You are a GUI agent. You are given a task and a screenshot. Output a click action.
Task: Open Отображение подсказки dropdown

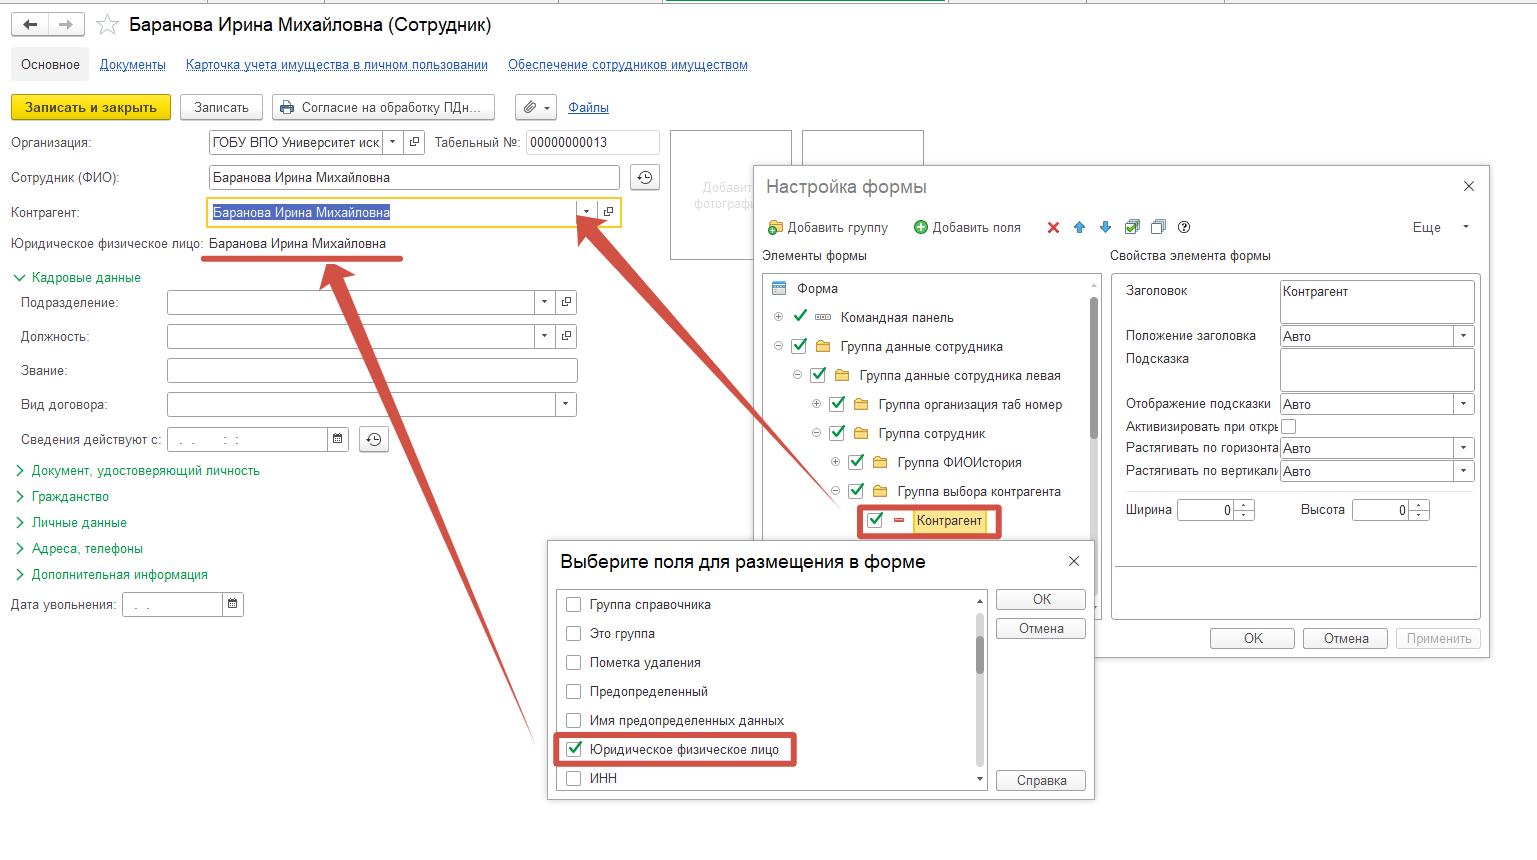[x=1464, y=404]
